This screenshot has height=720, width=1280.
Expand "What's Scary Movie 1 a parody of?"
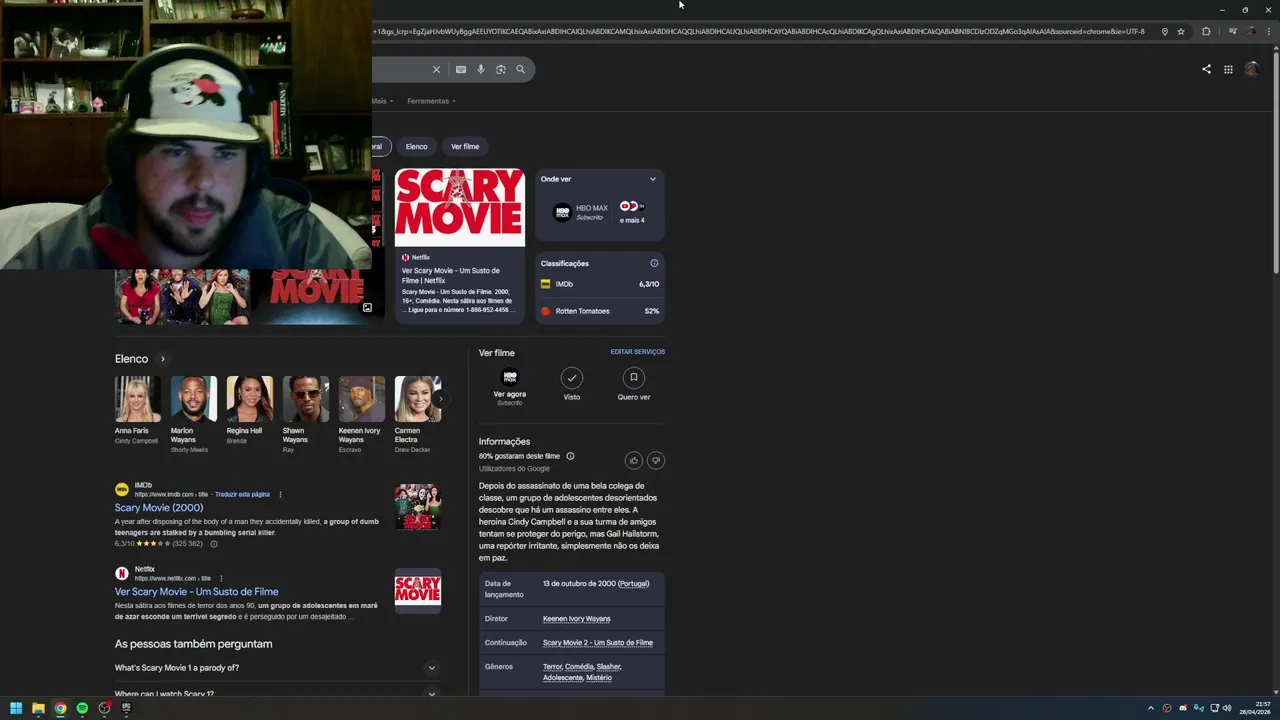[278, 667]
